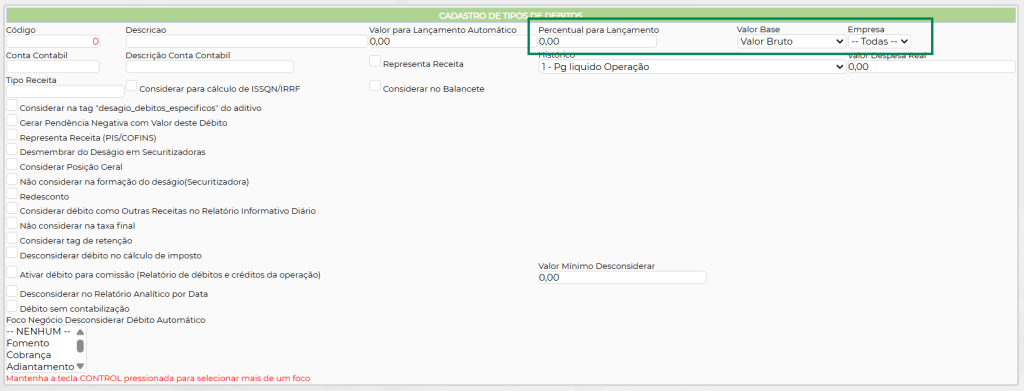Screen dimensions: 1024x391
Task: Focus the Descricao text field
Action: (246, 41)
